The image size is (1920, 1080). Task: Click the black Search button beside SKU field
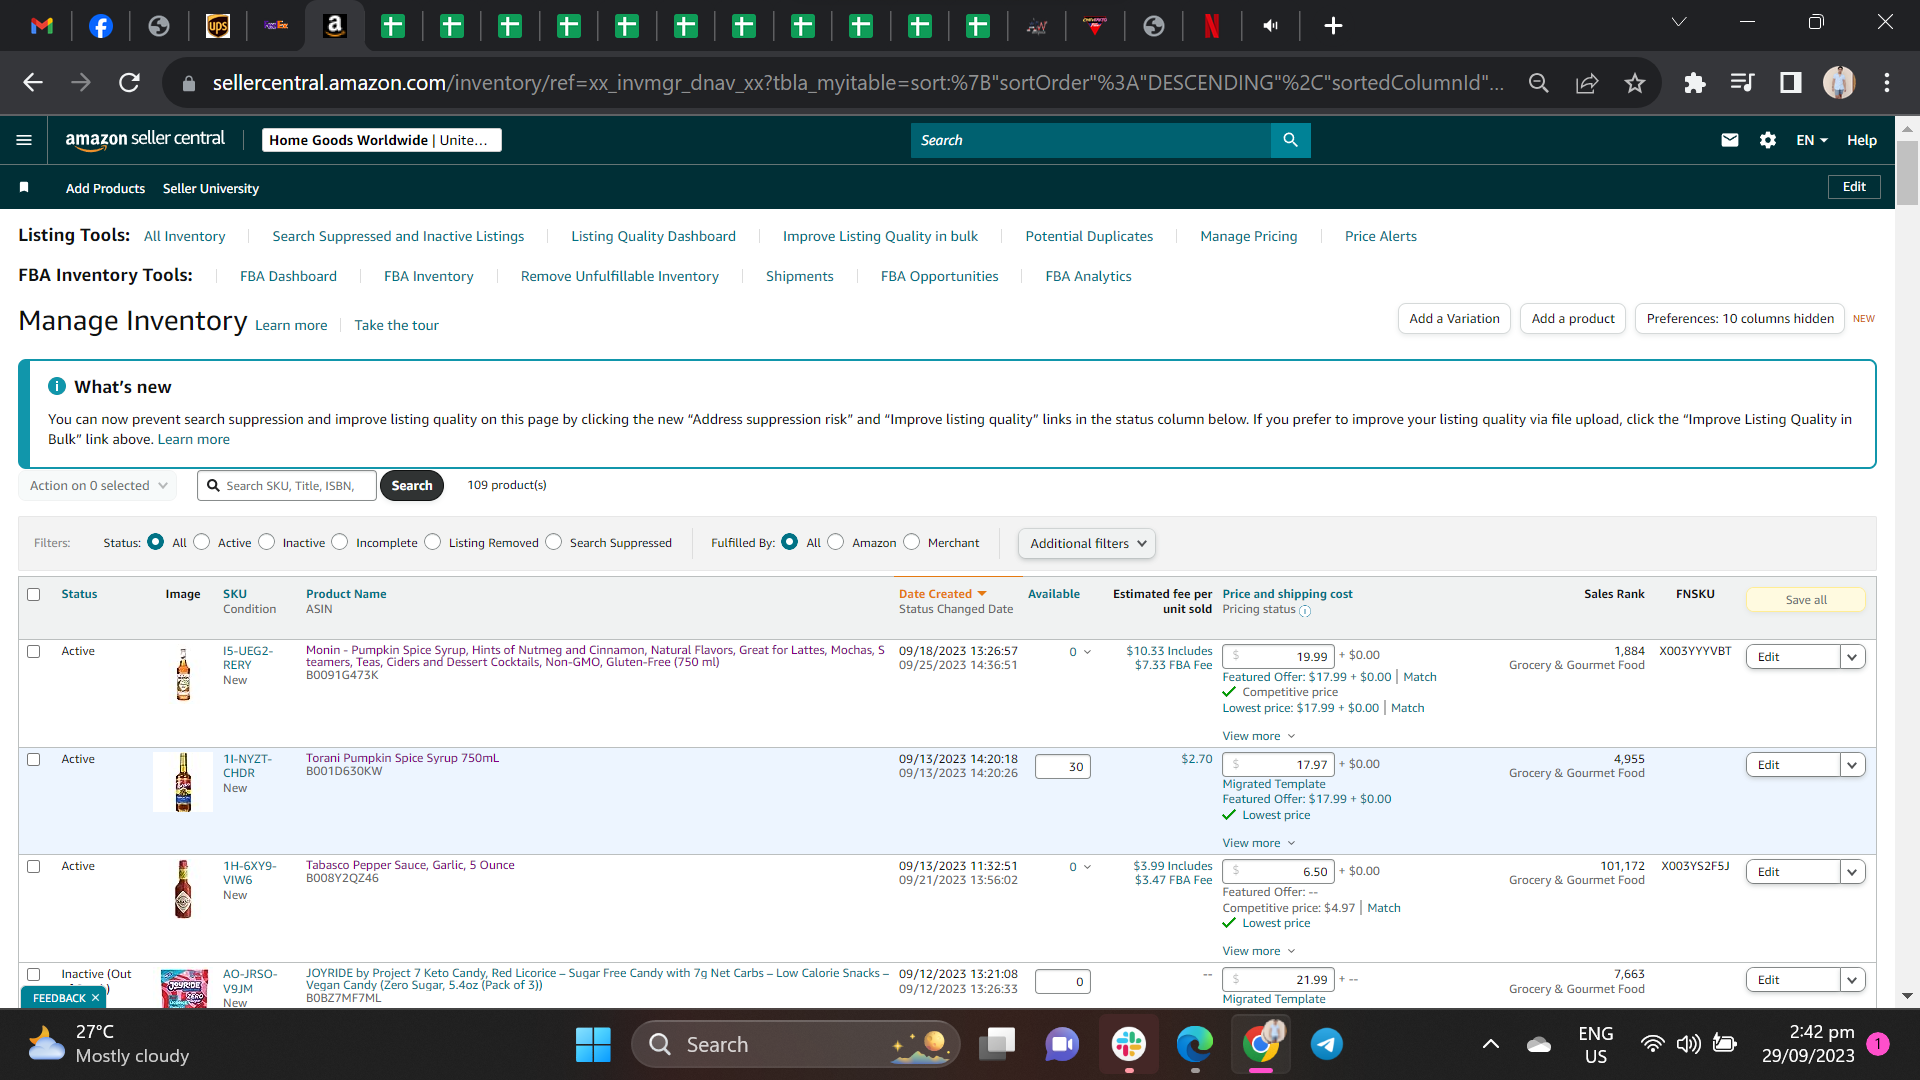tap(412, 486)
